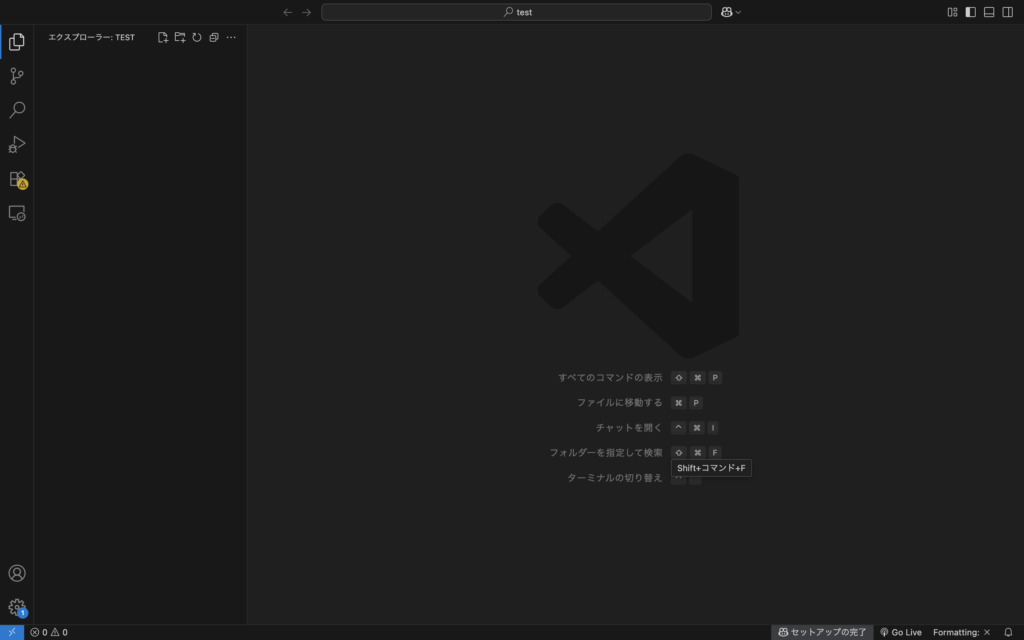The width and height of the screenshot is (1024, 640).
Task: Click 'すべてのコマンドの表示' watermark label
Action: [610, 377]
